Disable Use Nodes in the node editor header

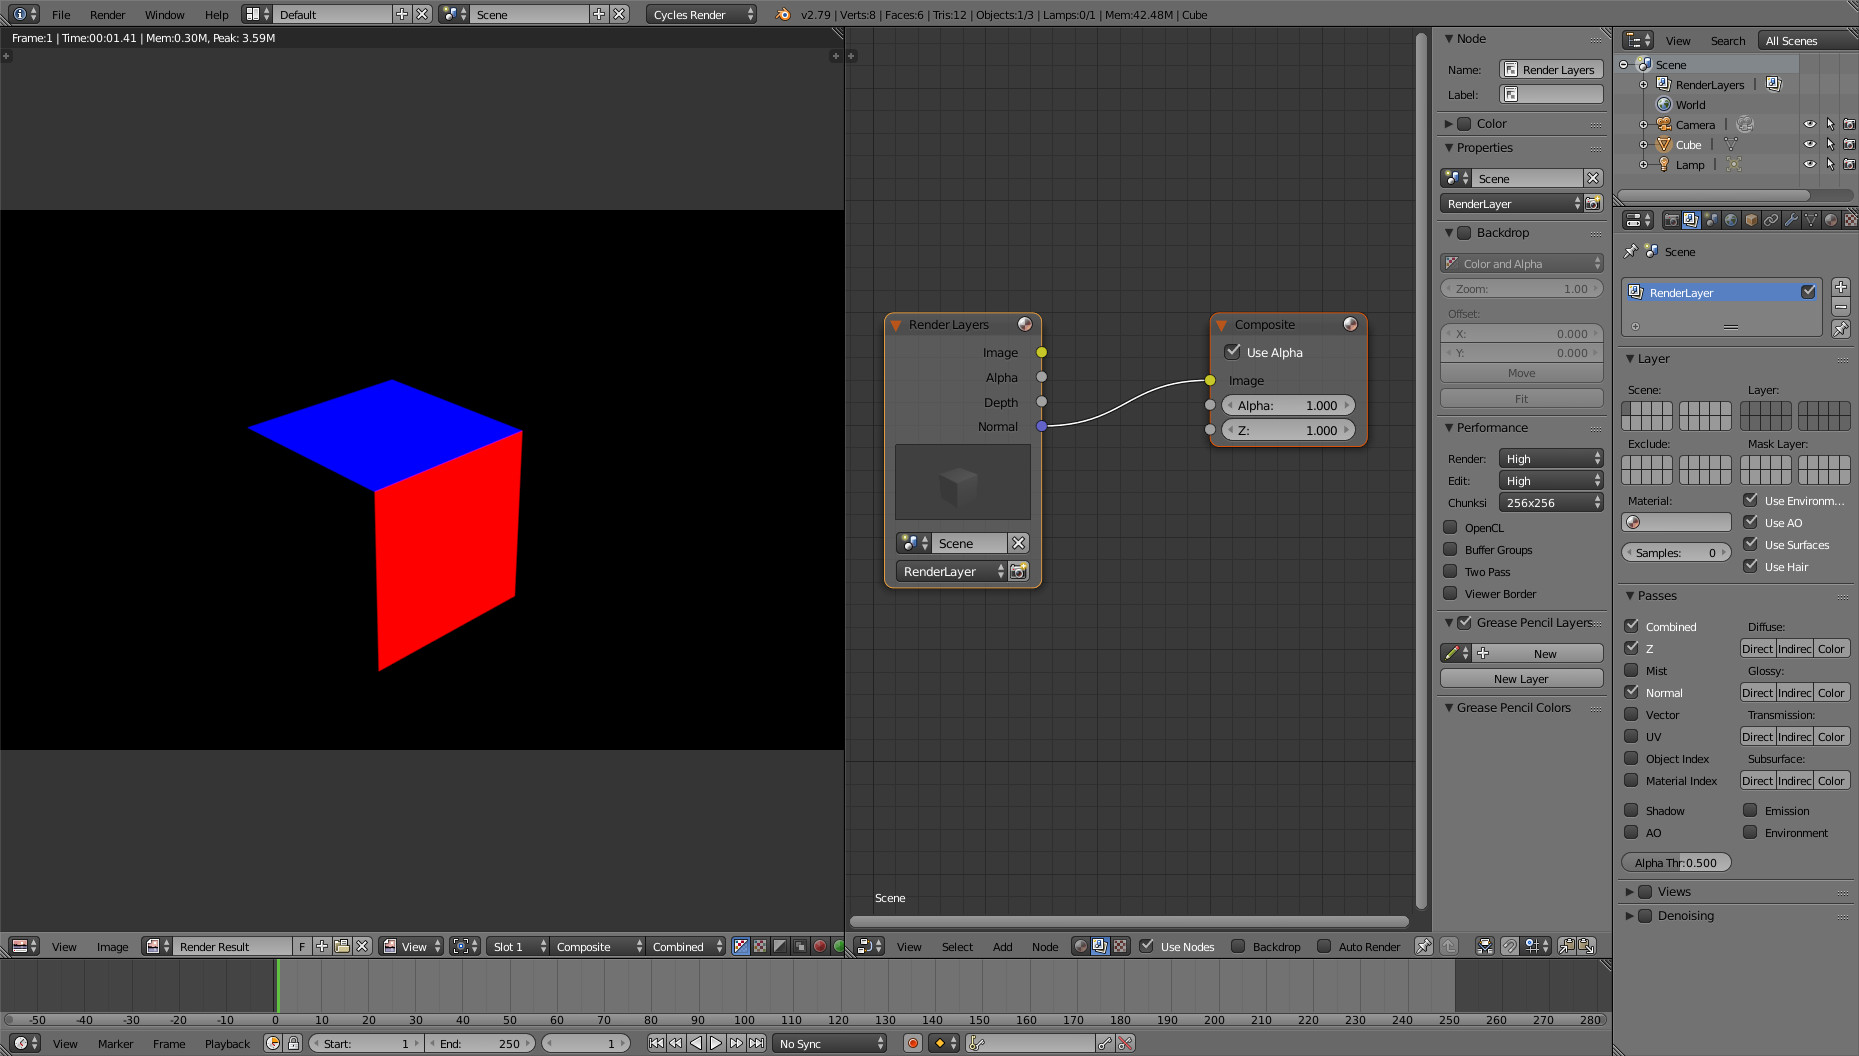click(x=1146, y=946)
